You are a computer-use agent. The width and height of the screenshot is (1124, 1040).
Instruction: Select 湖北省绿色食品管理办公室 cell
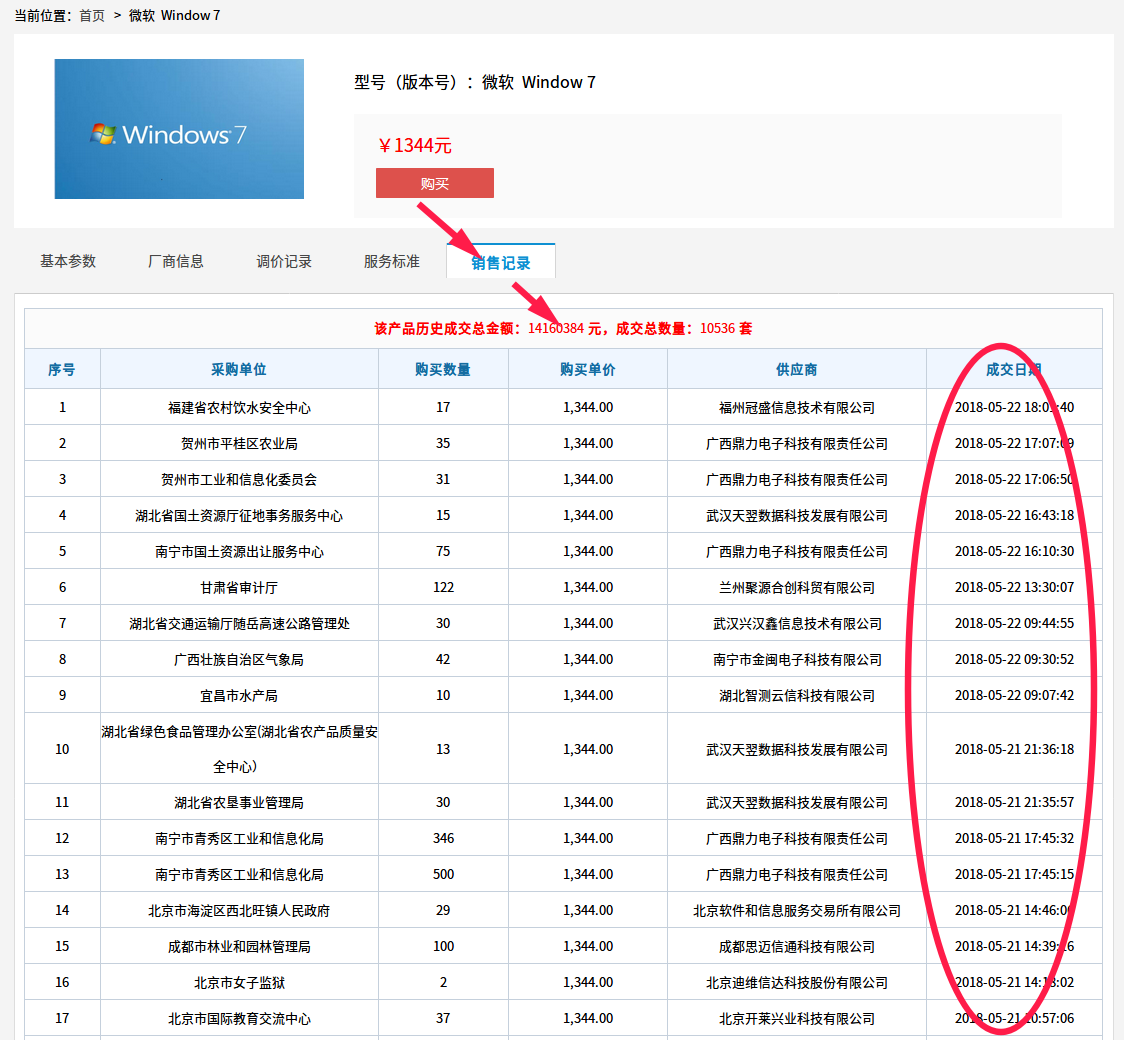(239, 749)
